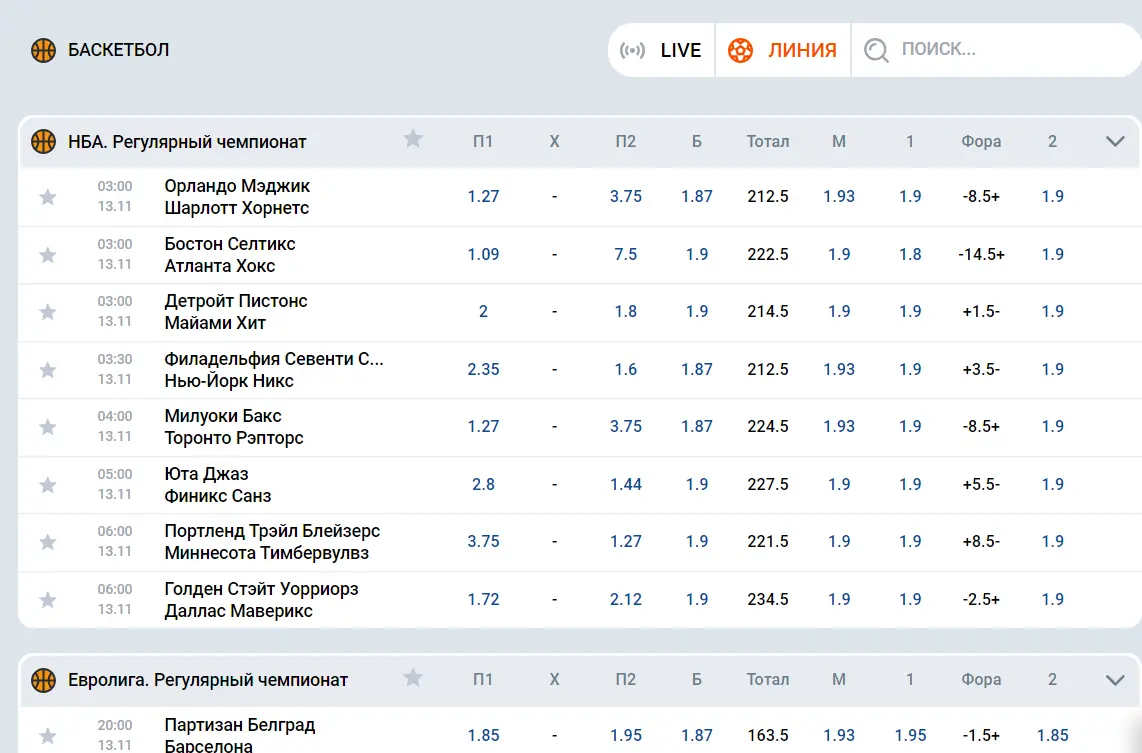
Task: Select П1 odds 3.75 for Портленд Трэйл Блейзерс
Action: click(x=484, y=542)
